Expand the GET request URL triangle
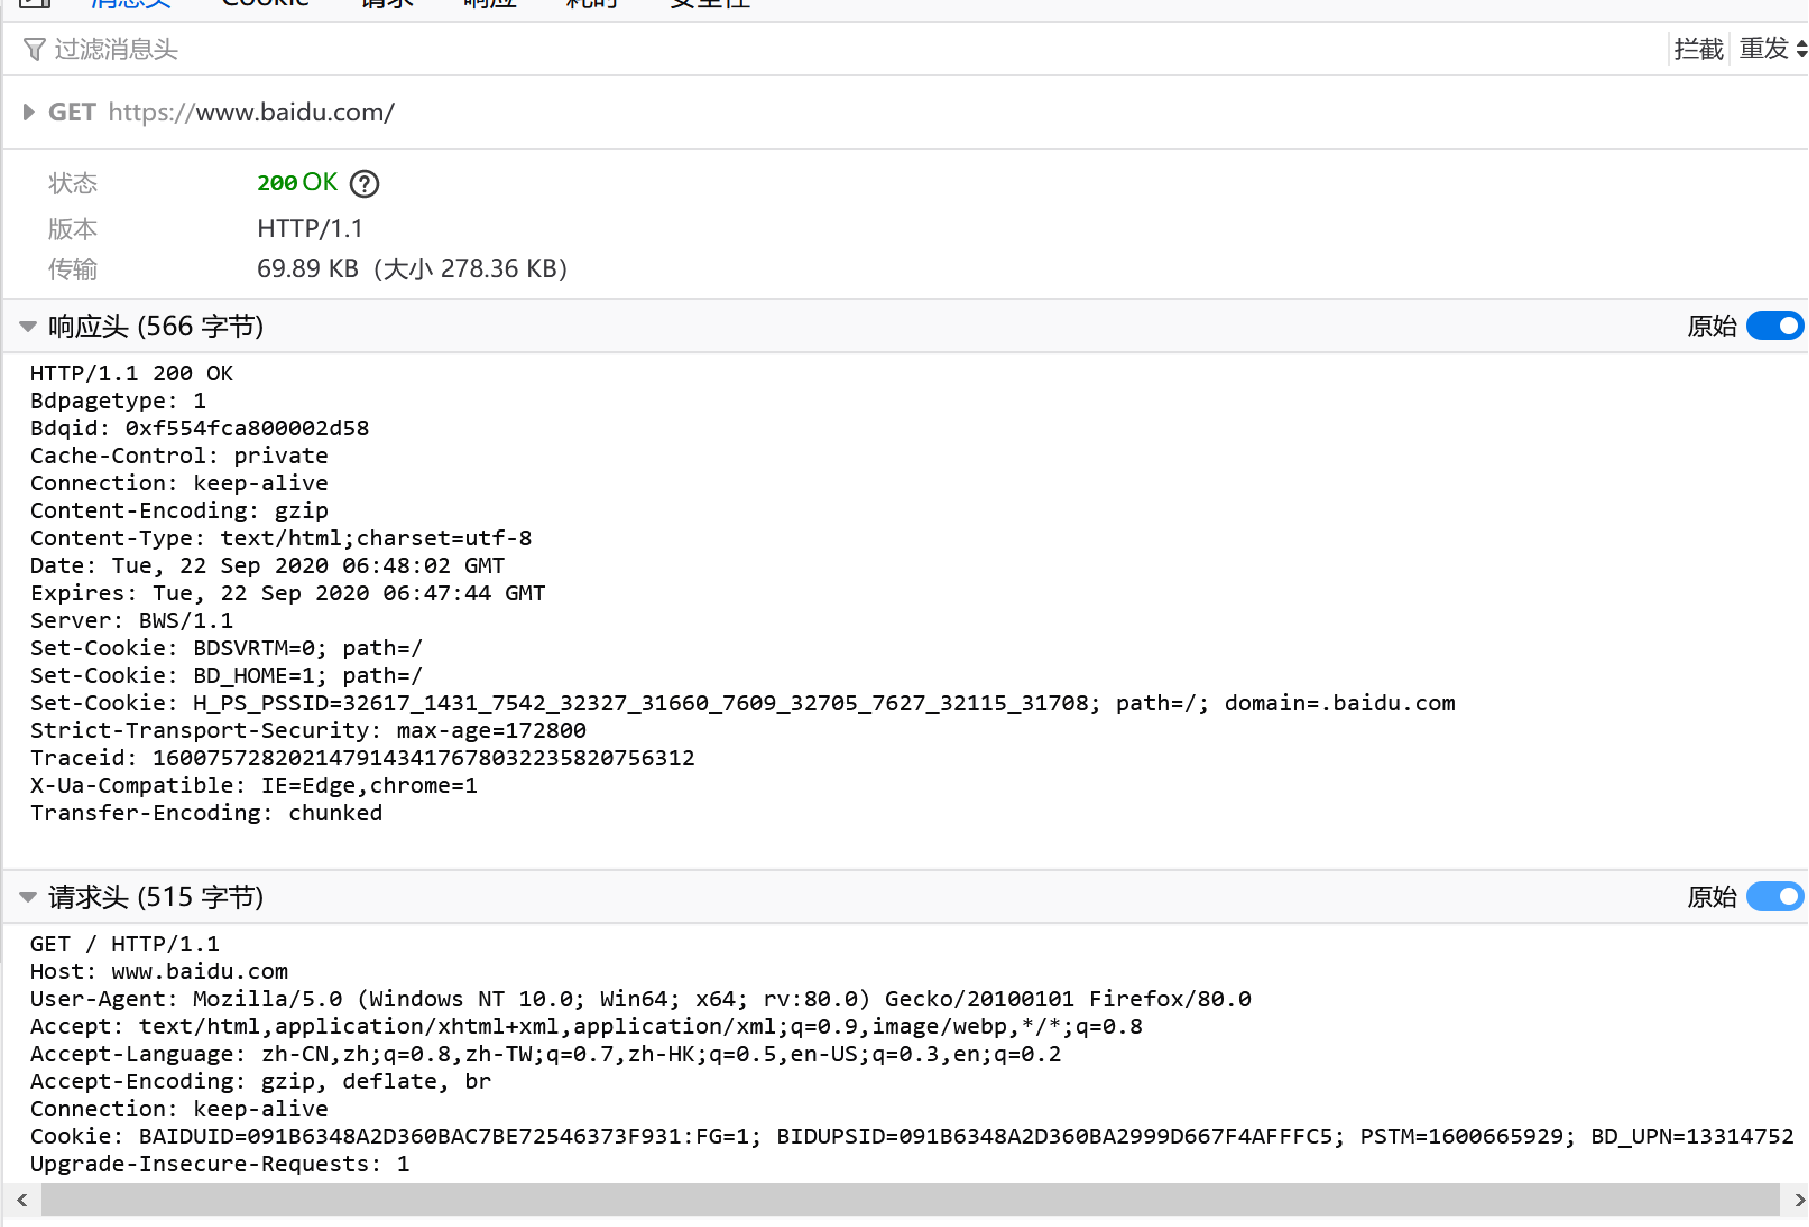The width and height of the screenshot is (1809, 1227). 29,112
